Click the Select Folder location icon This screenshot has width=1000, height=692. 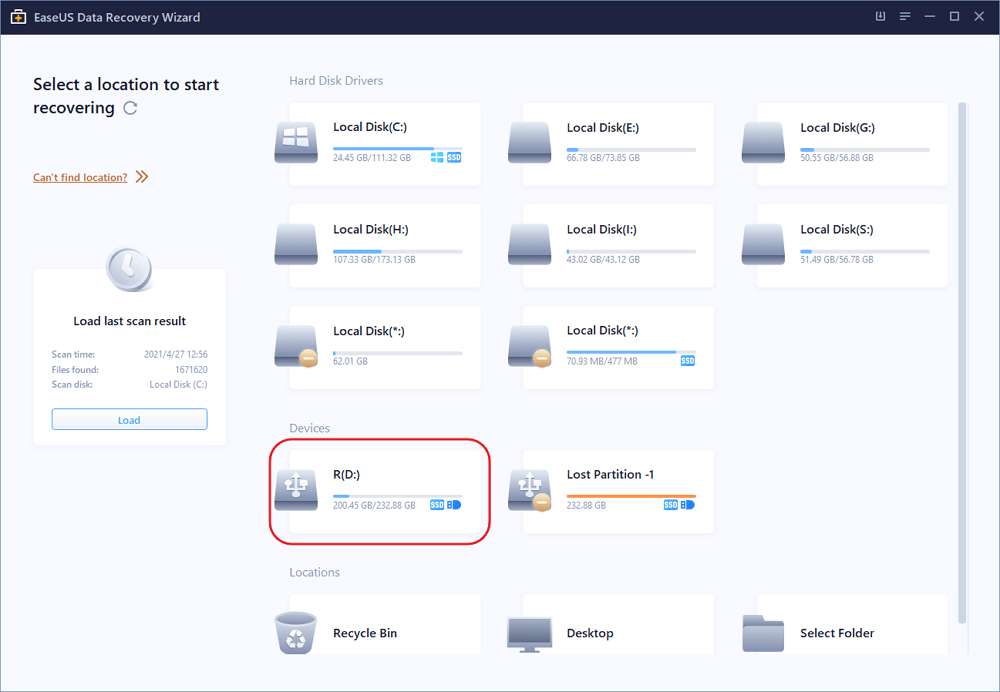coord(763,633)
